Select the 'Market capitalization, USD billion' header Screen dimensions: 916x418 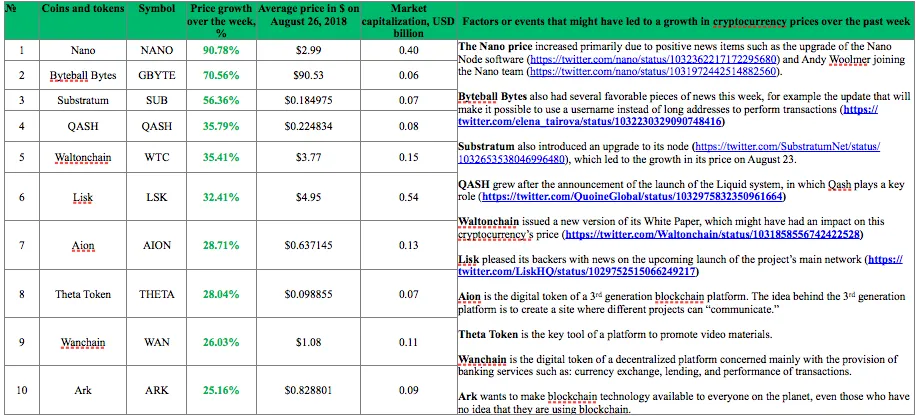tap(408, 21)
